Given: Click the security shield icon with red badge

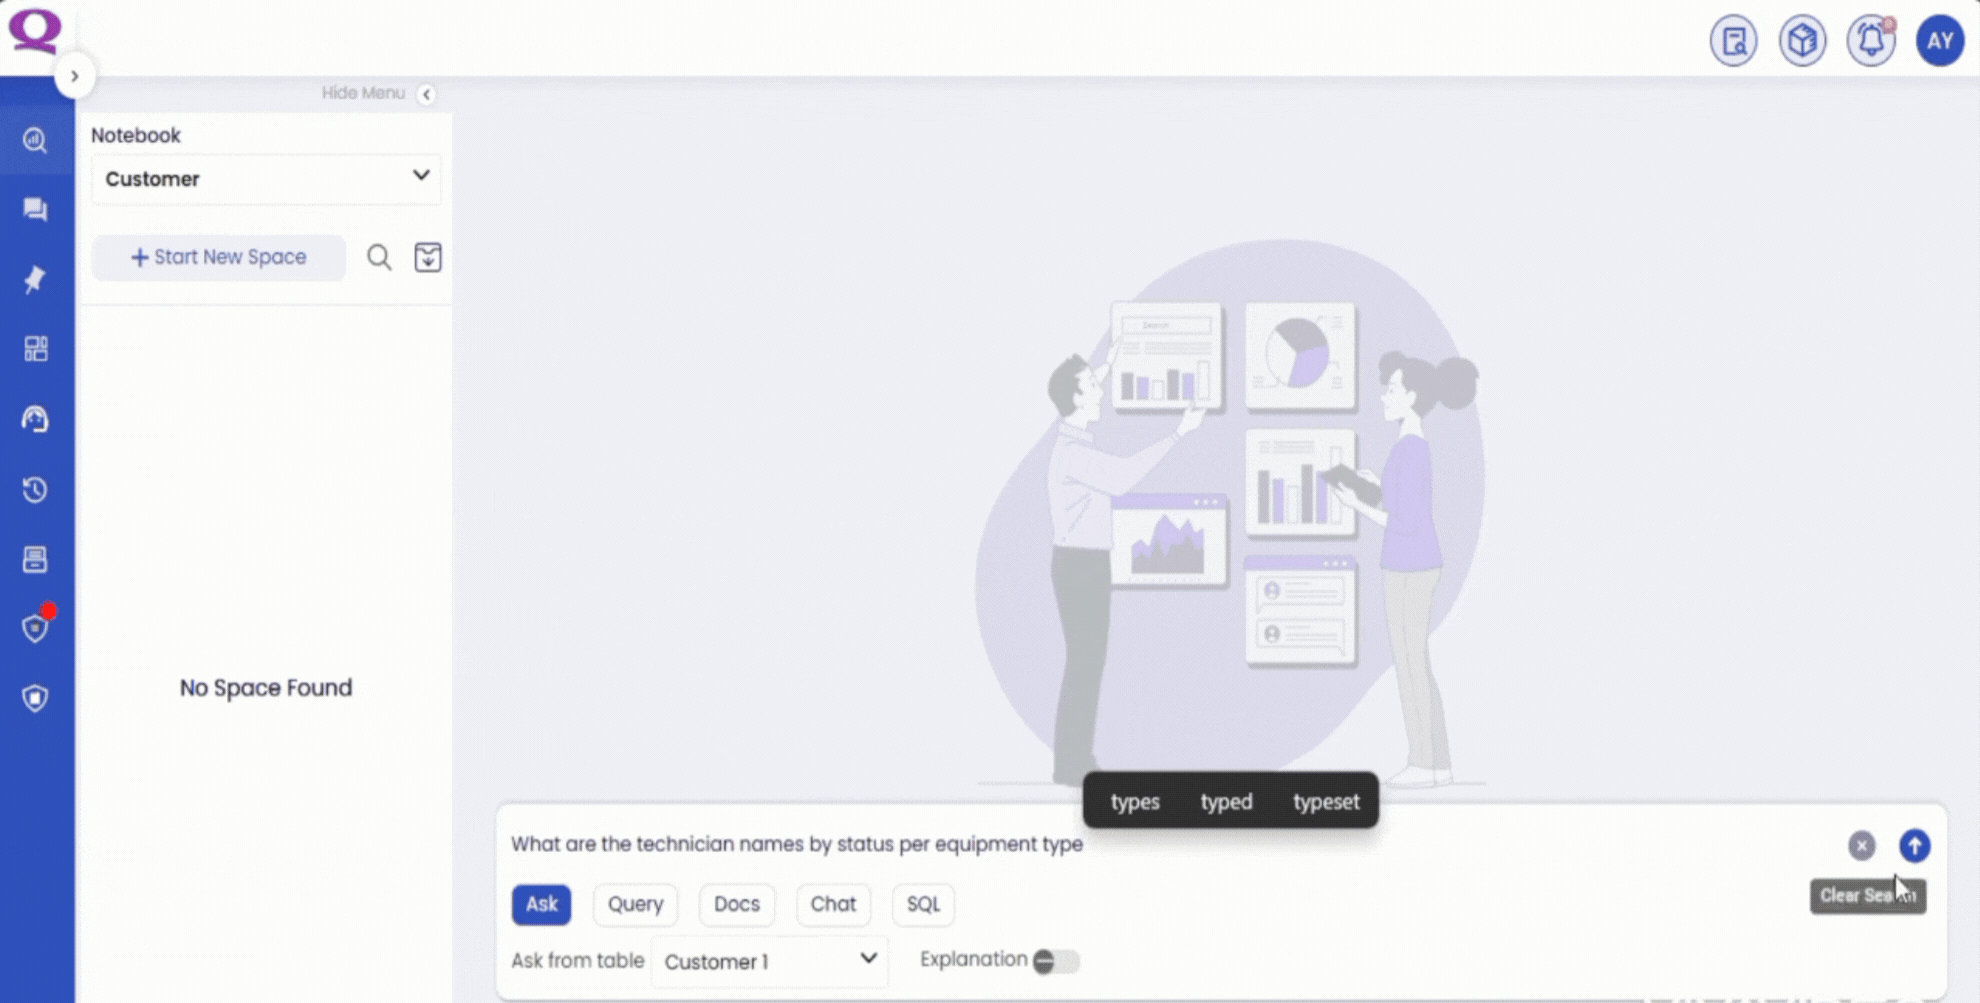Looking at the screenshot, I should tap(36, 628).
